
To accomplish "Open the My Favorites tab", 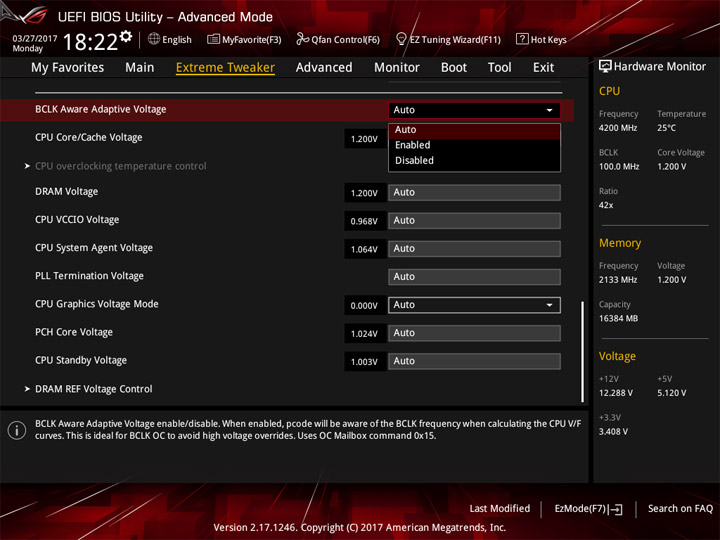I will click(x=68, y=68).
